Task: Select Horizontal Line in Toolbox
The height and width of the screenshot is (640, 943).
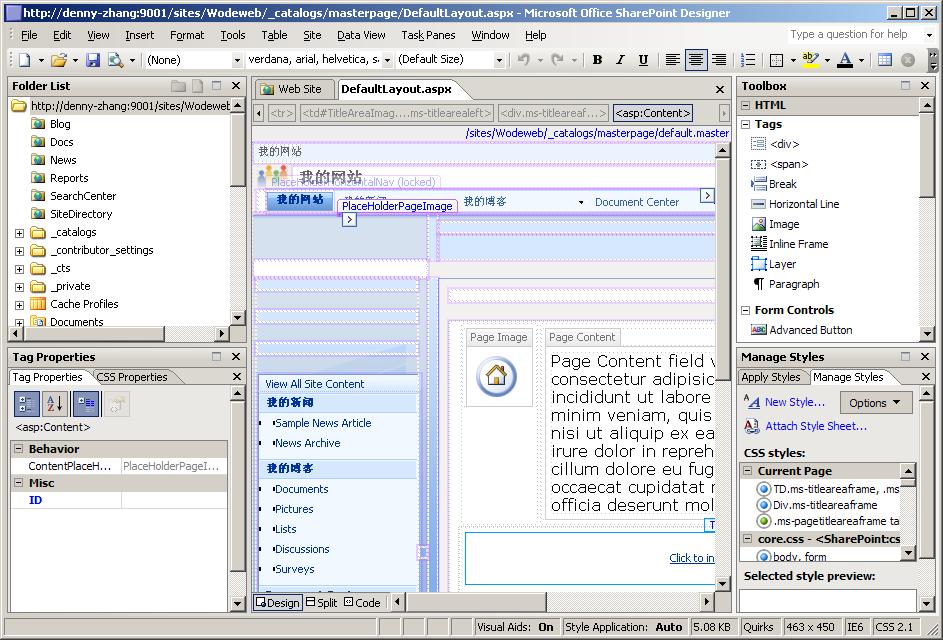Action: pos(803,204)
